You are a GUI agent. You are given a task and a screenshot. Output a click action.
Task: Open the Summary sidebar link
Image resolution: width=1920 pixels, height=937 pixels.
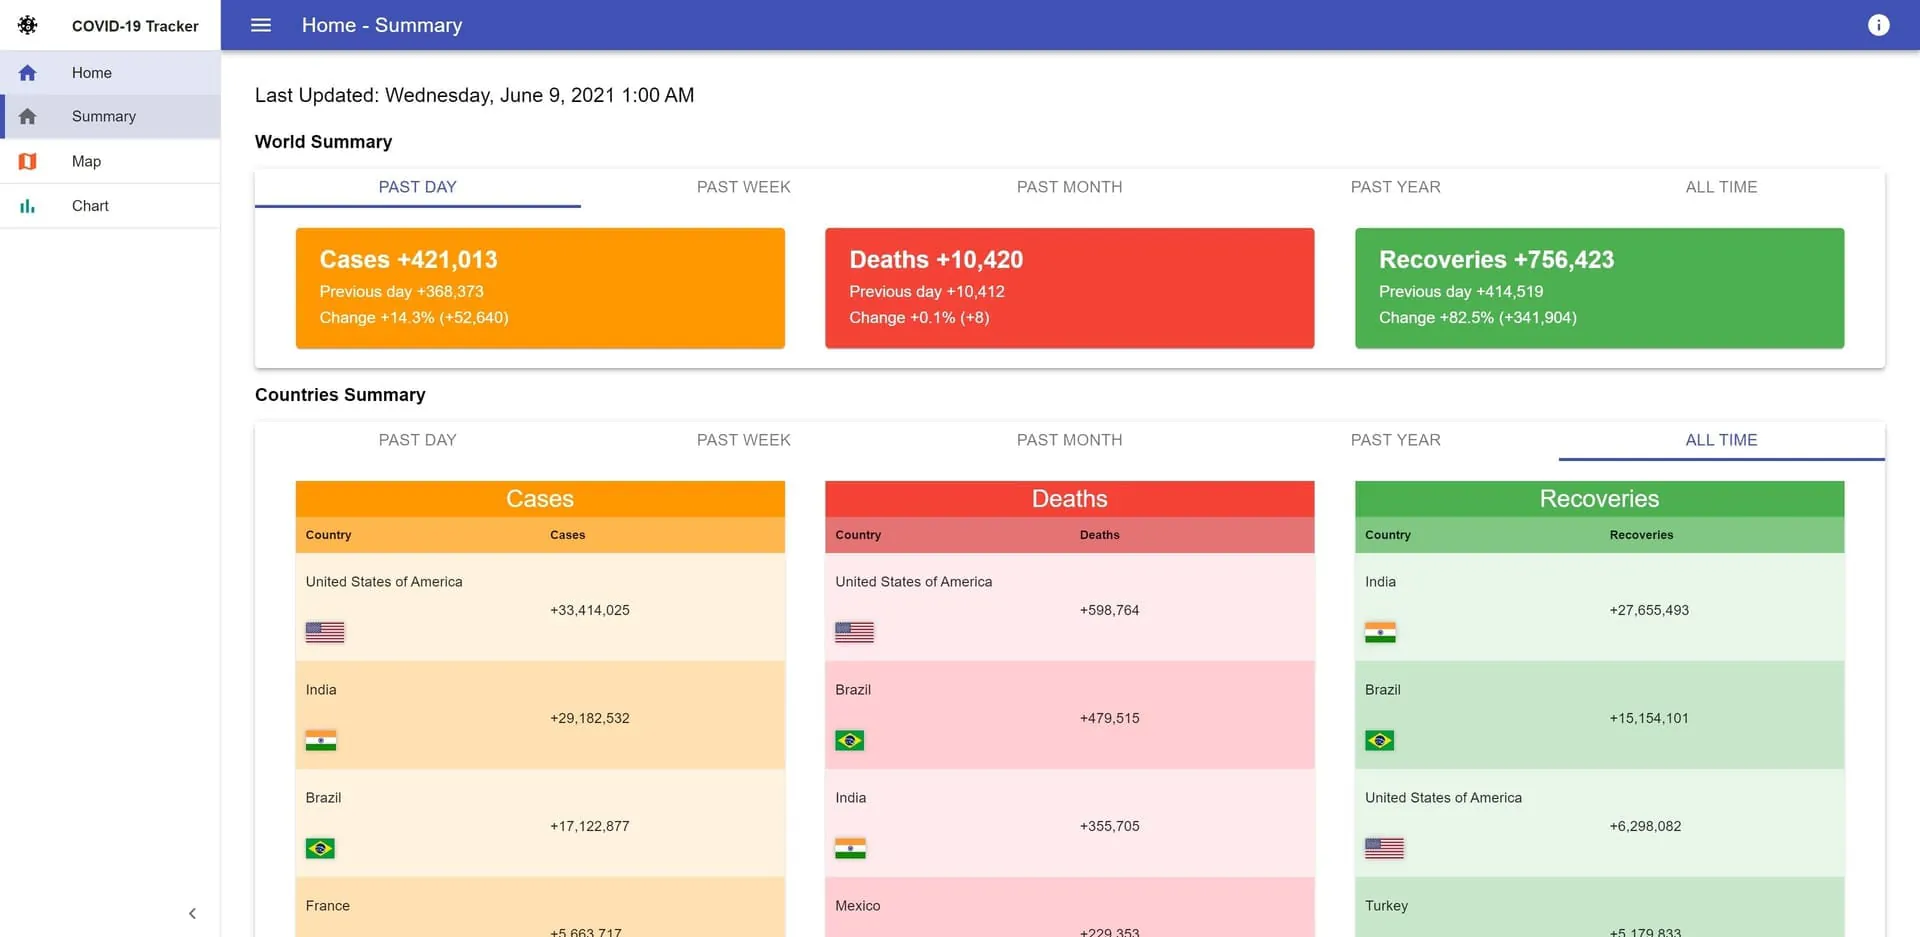tap(110, 117)
